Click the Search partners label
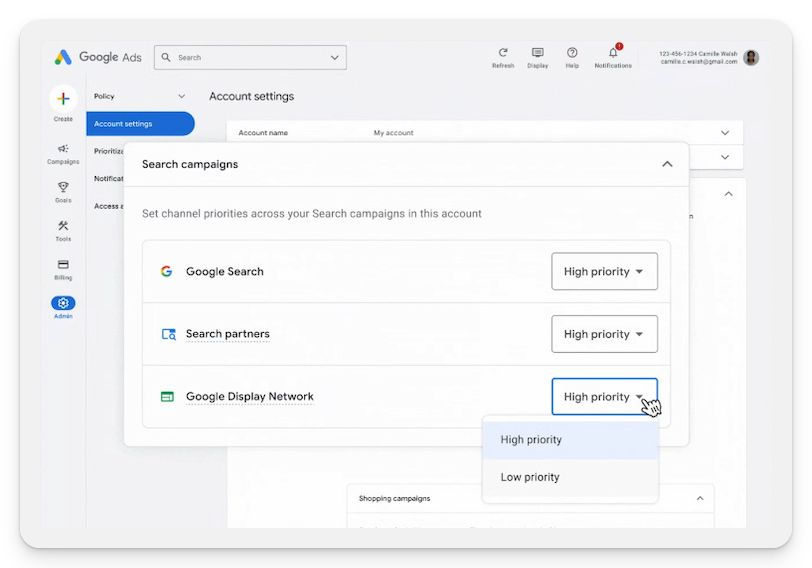 (x=228, y=334)
